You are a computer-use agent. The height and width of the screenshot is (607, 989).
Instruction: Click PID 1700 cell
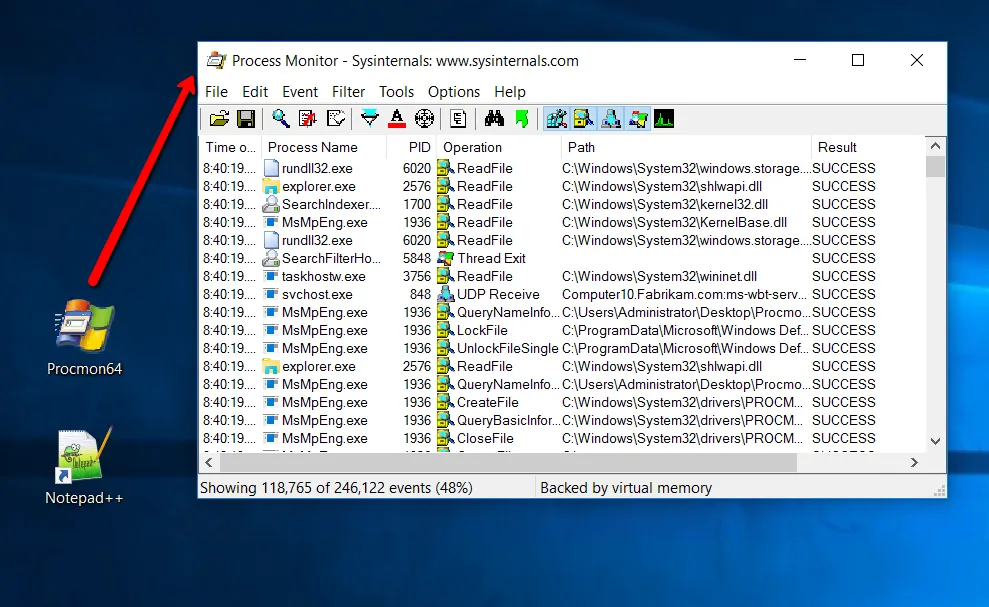click(x=416, y=204)
